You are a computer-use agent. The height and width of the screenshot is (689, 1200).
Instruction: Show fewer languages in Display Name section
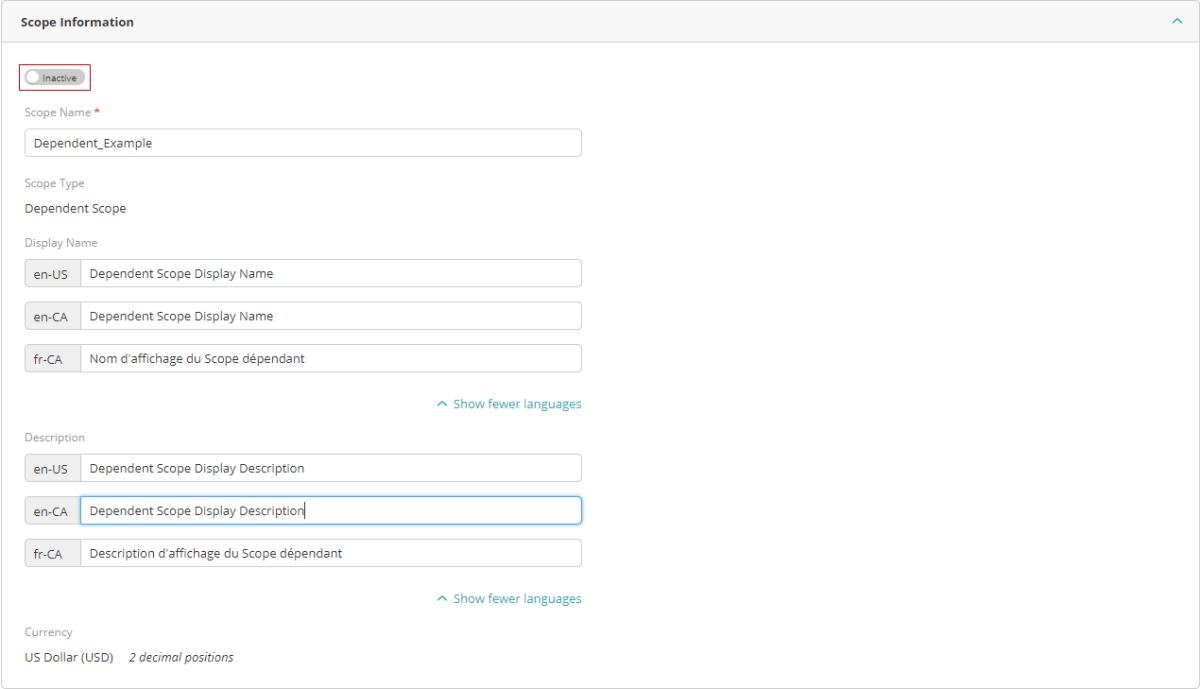pyautogui.click(x=509, y=404)
